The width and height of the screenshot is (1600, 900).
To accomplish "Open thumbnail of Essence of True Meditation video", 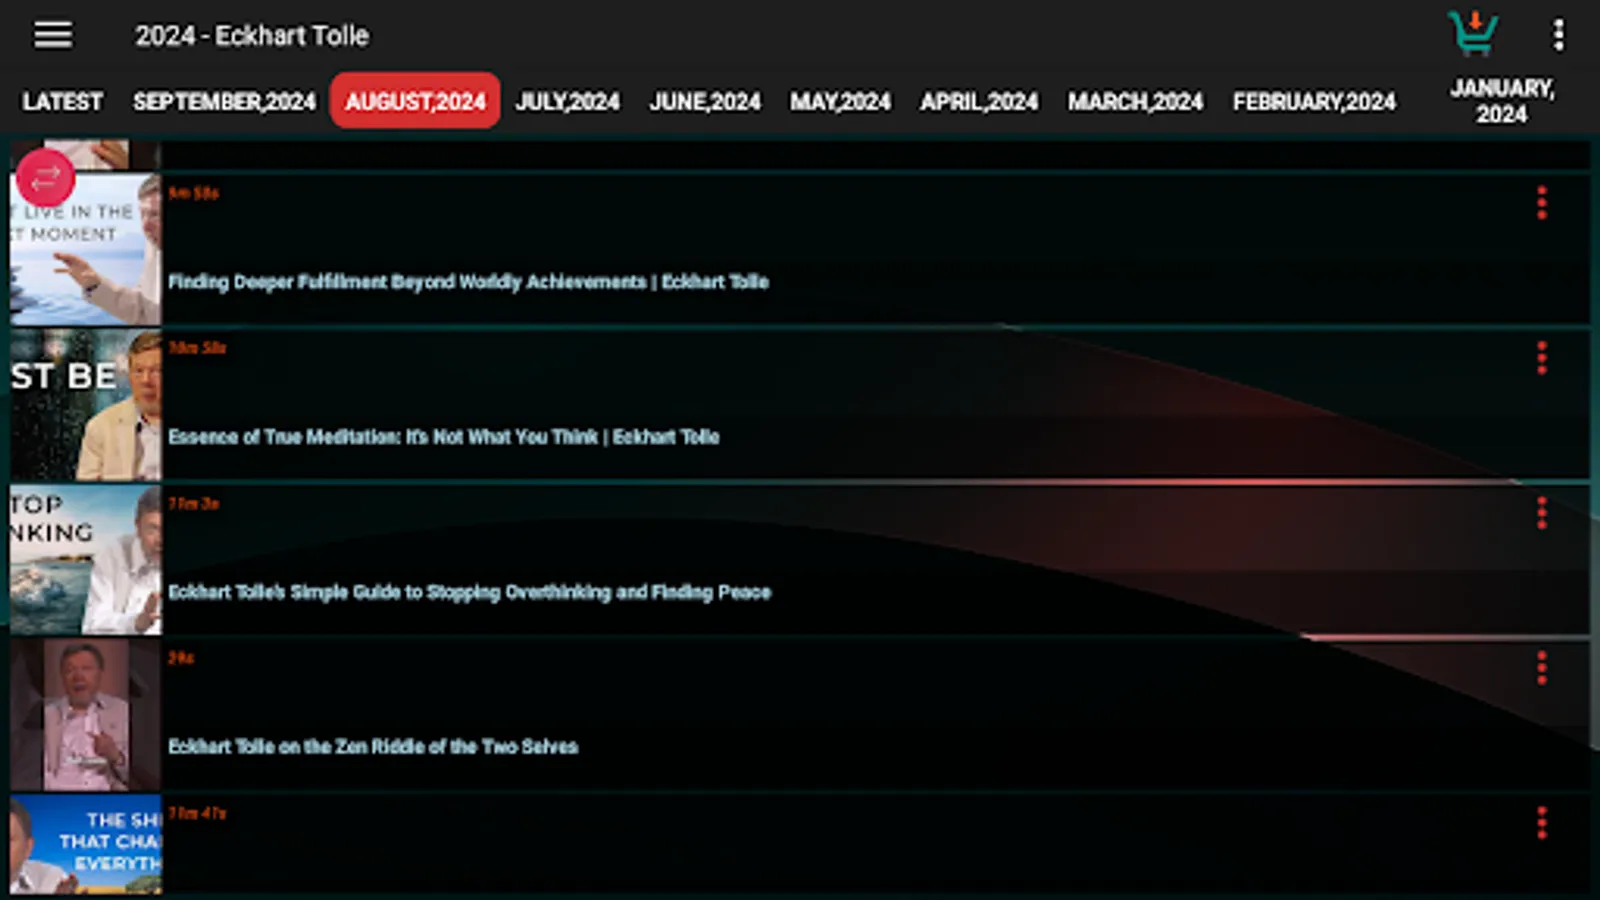I will click(x=86, y=404).
